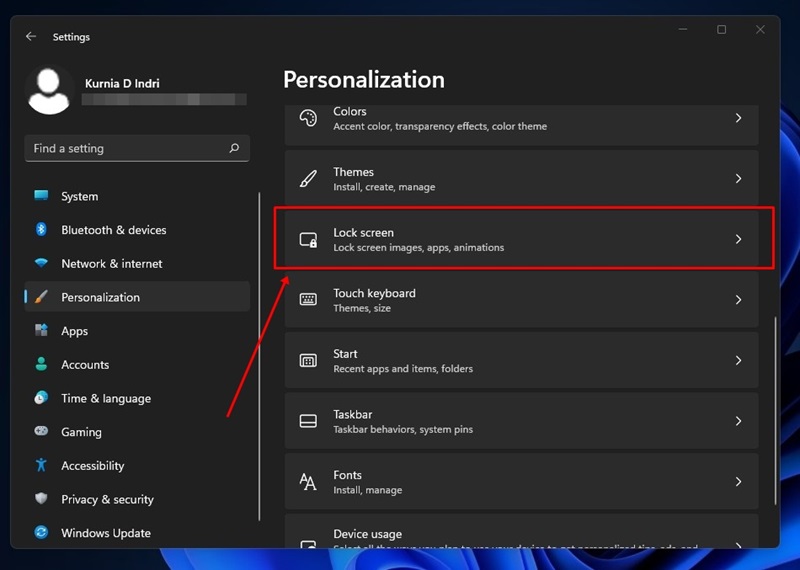
Task: Open Taskbar settings via its chevron
Action: coord(738,421)
